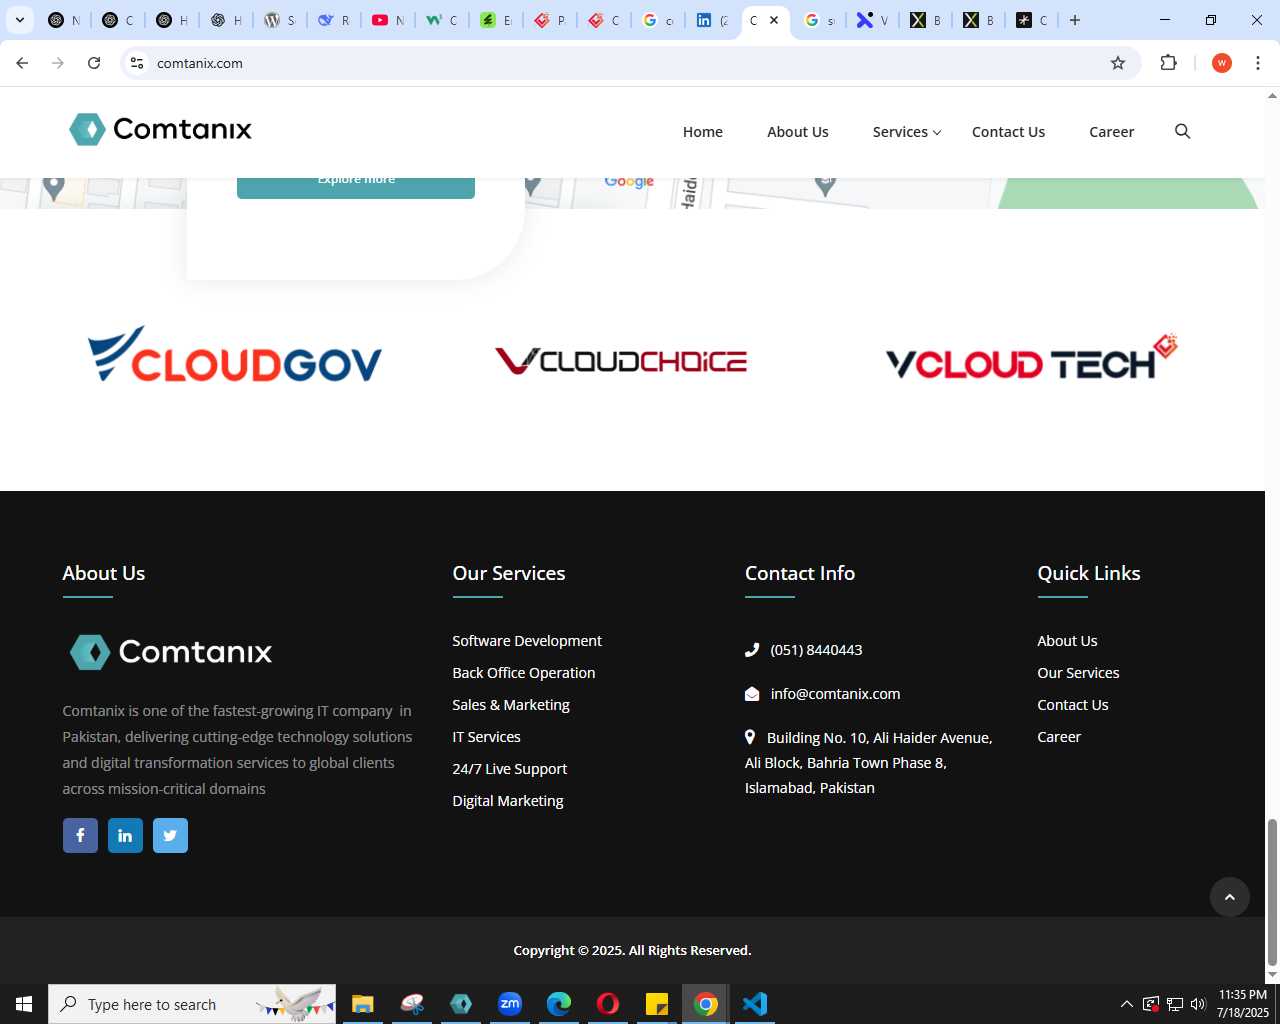1280x1024 pixels.
Task: Open Microsoft Edge from the taskbar
Action: coord(559,1004)
